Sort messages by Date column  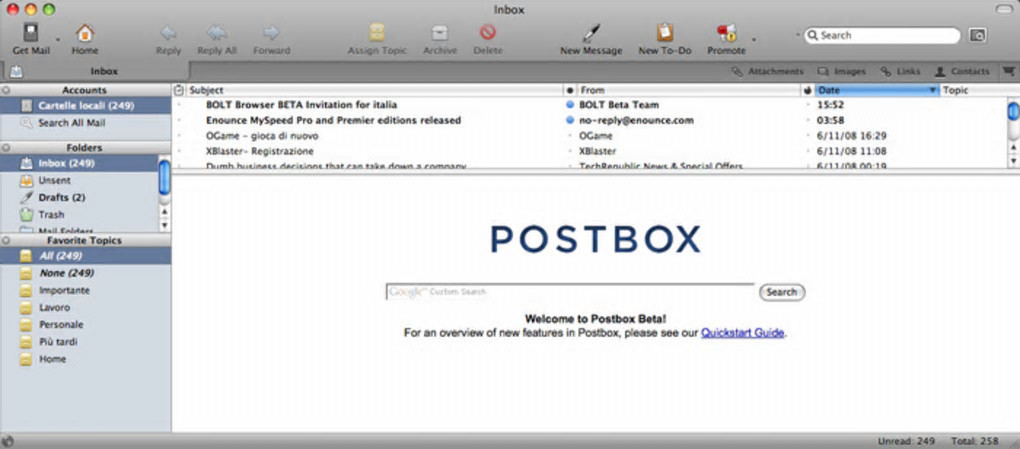[x=876, y=90]
